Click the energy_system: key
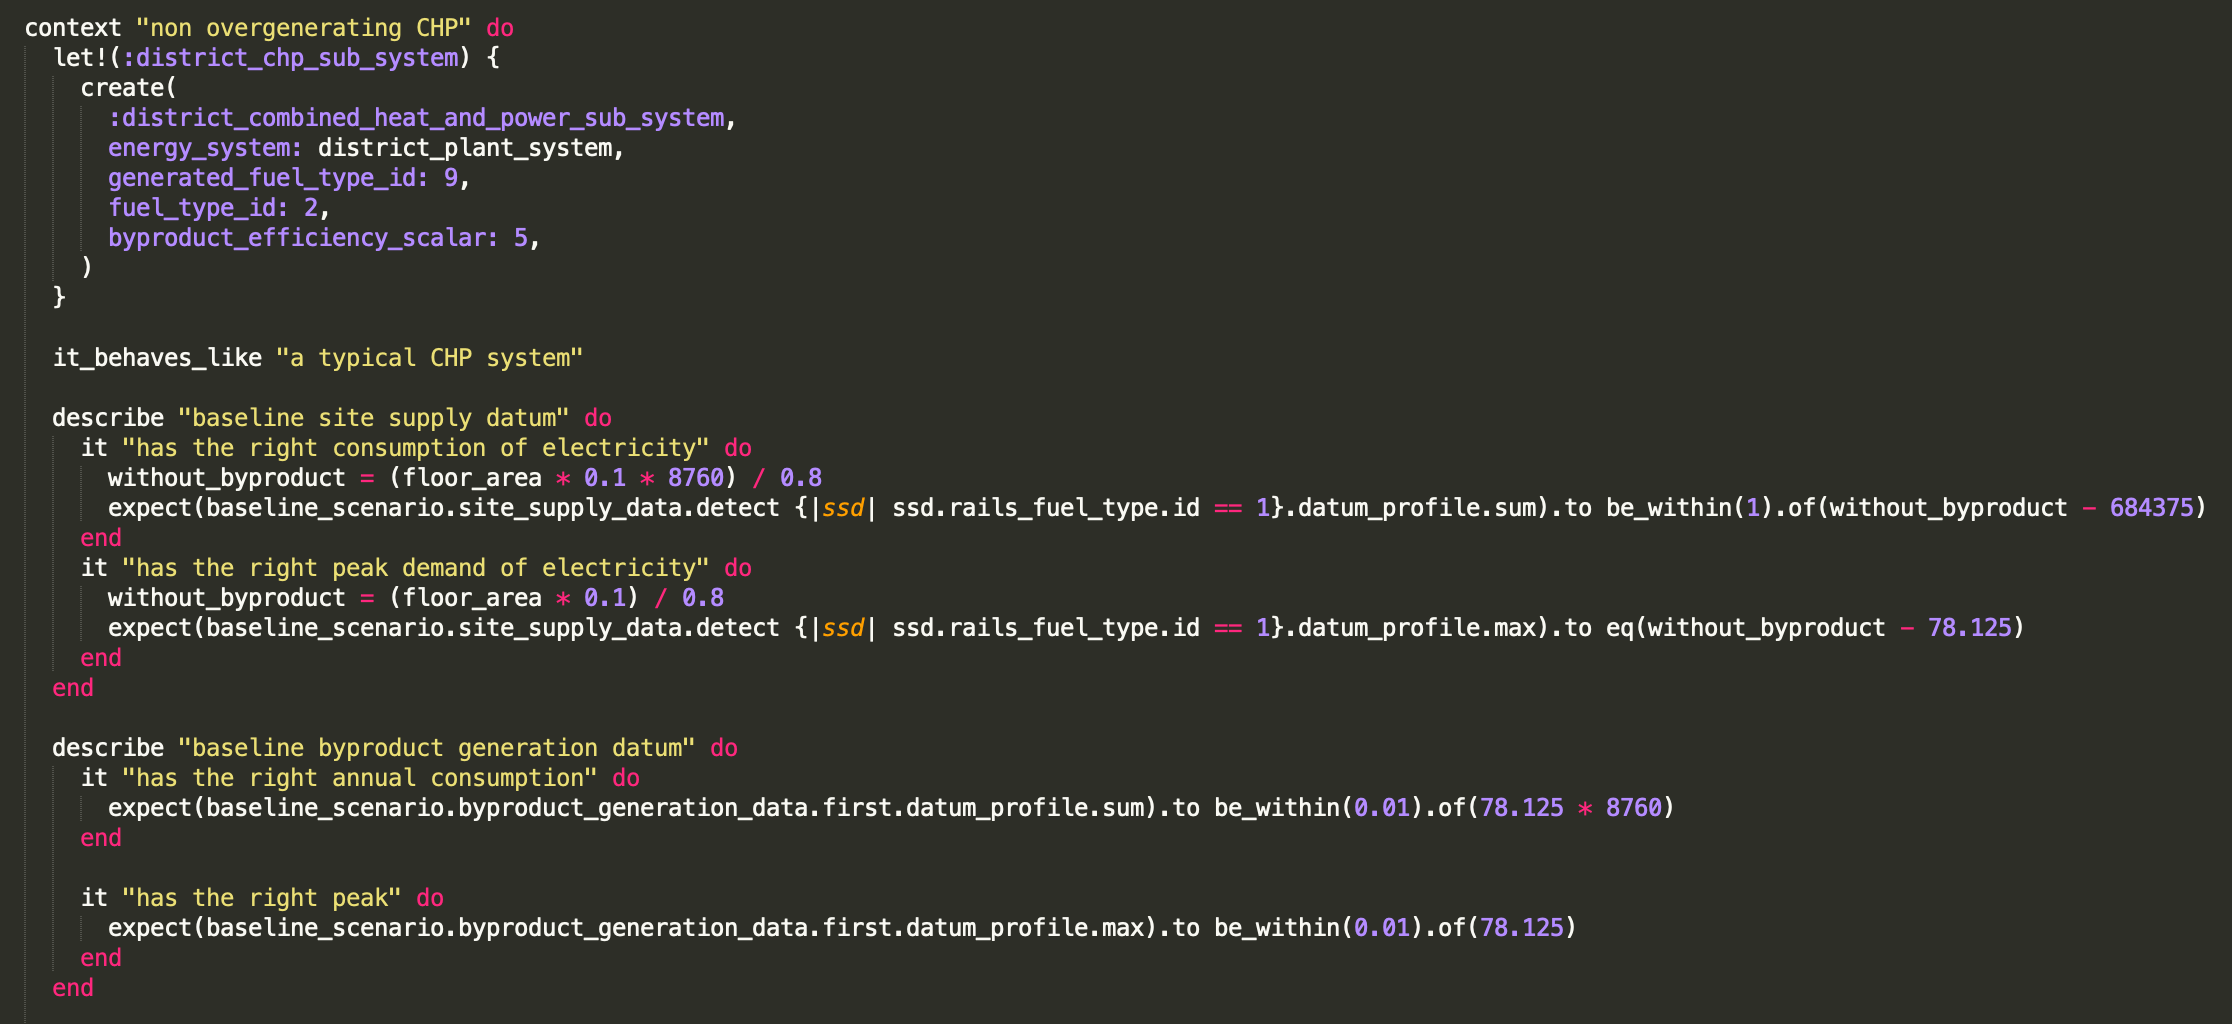Image resolution: width=2232 pixels, height=1024 pixels. click(x=205, y=148)
